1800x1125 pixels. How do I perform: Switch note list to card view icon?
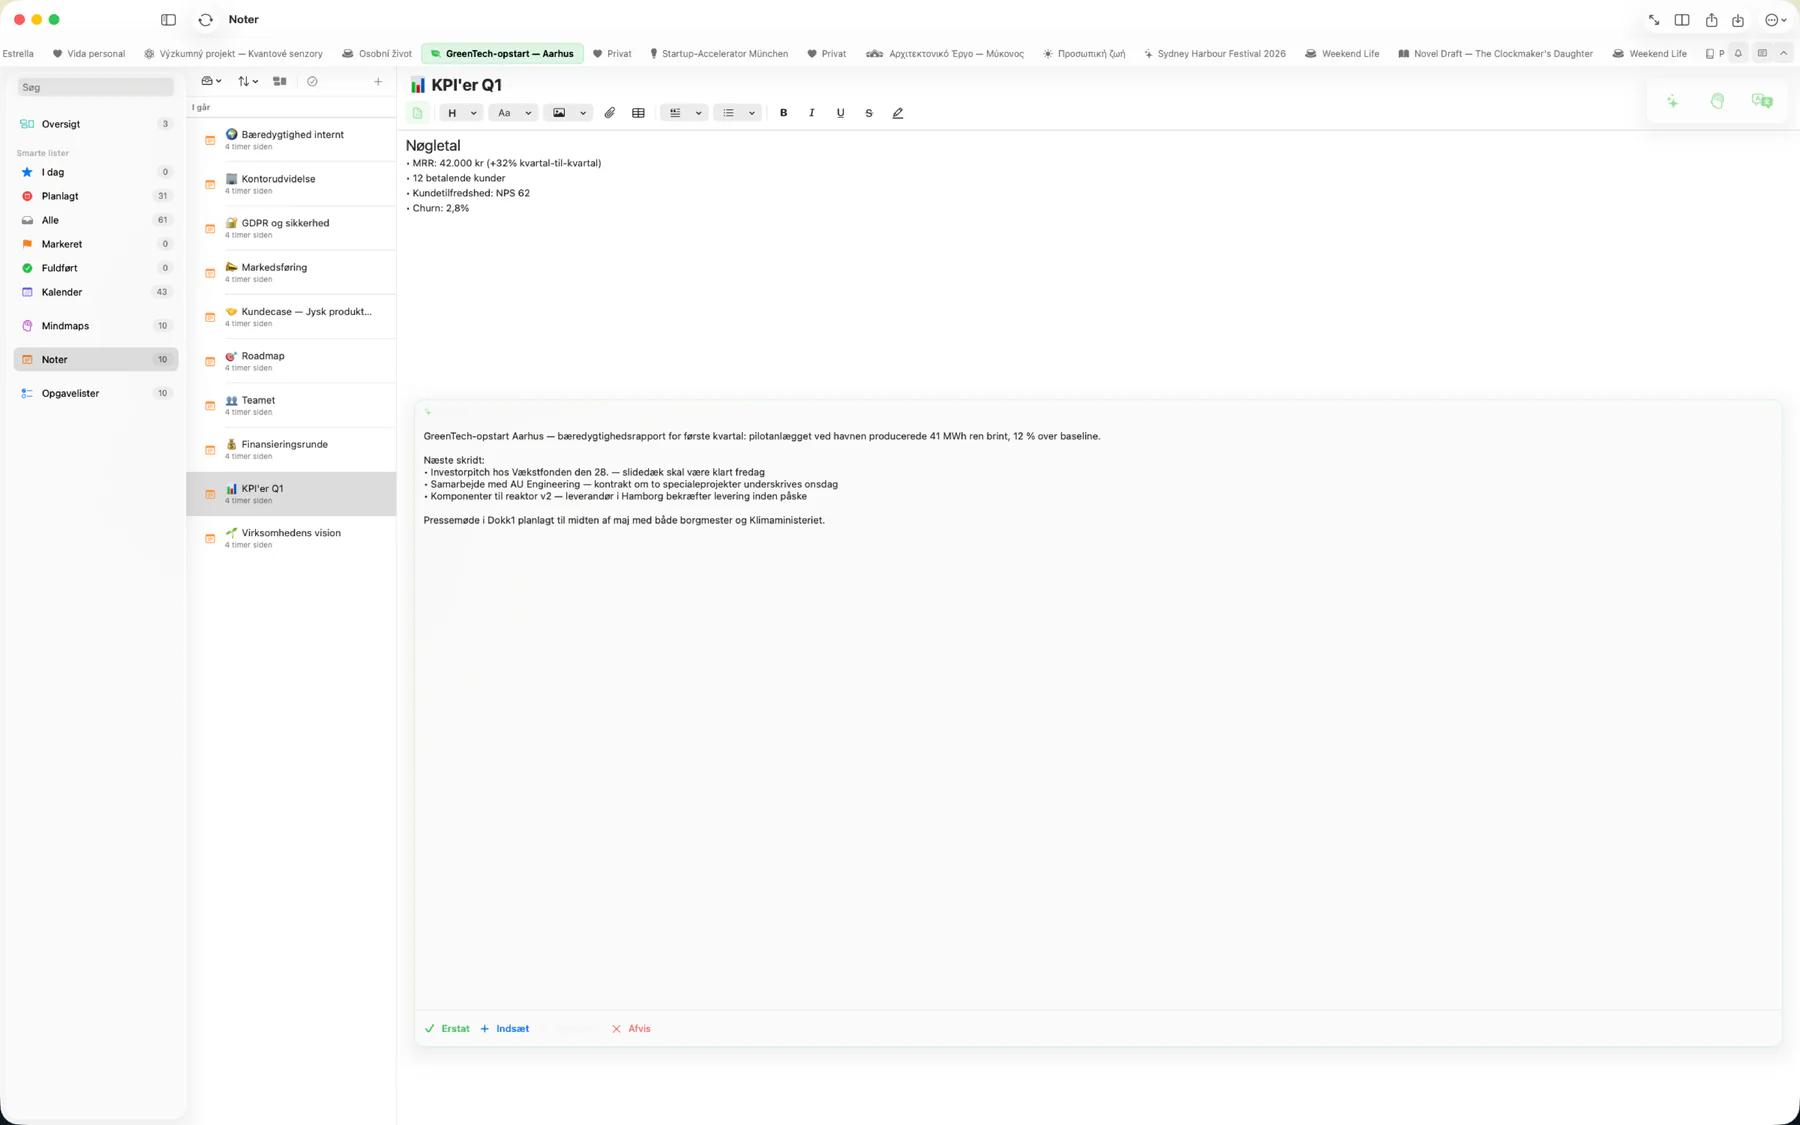point(280,82)
